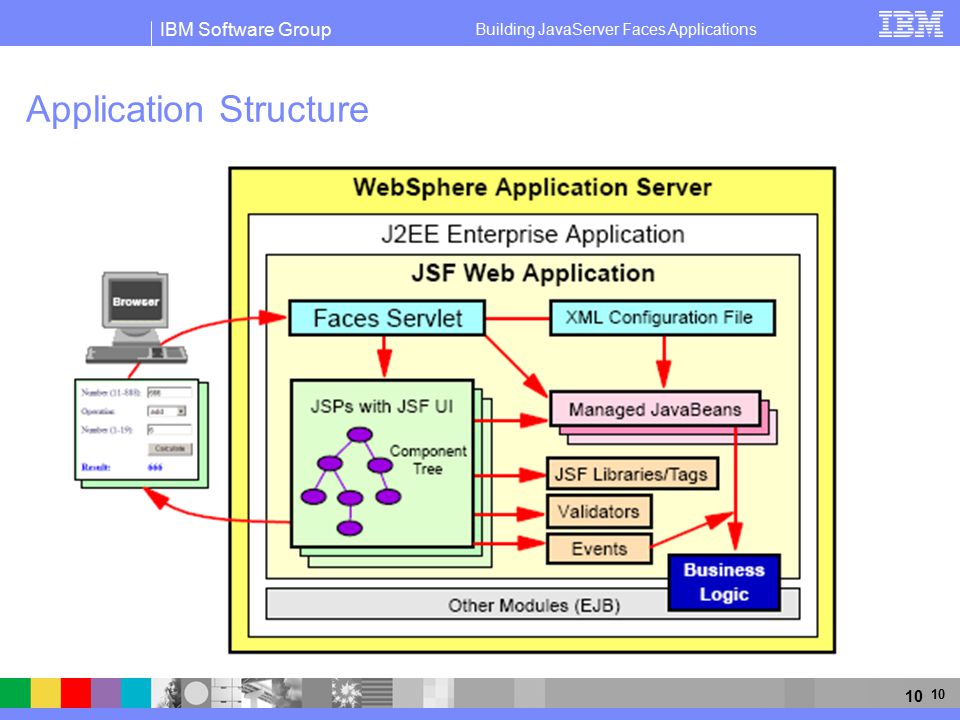Click the 'JSF Web Application' heading

533,273
